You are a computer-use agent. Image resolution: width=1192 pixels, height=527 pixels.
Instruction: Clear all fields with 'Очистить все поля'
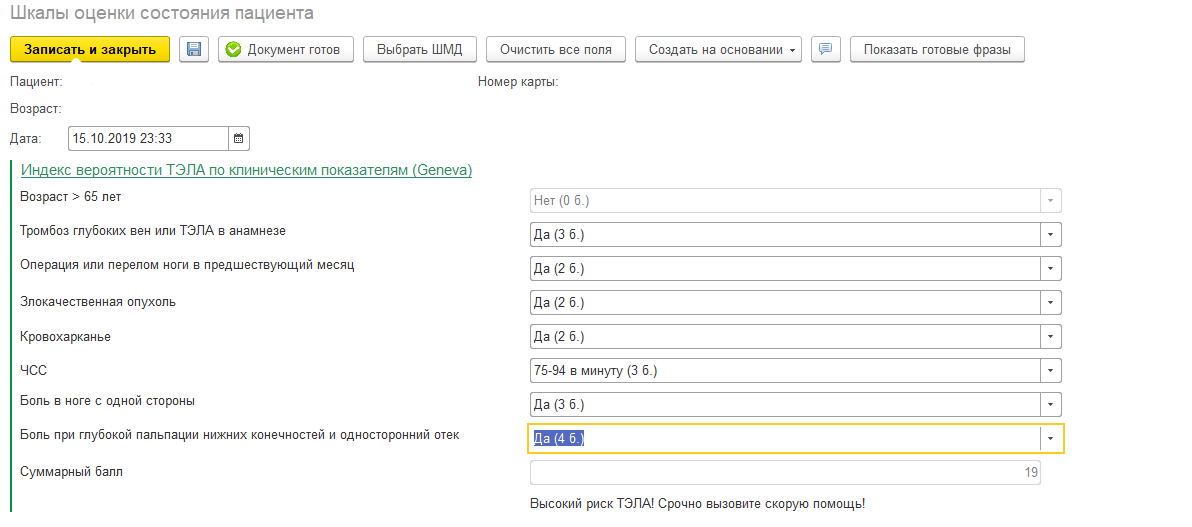tap(556, 49)
